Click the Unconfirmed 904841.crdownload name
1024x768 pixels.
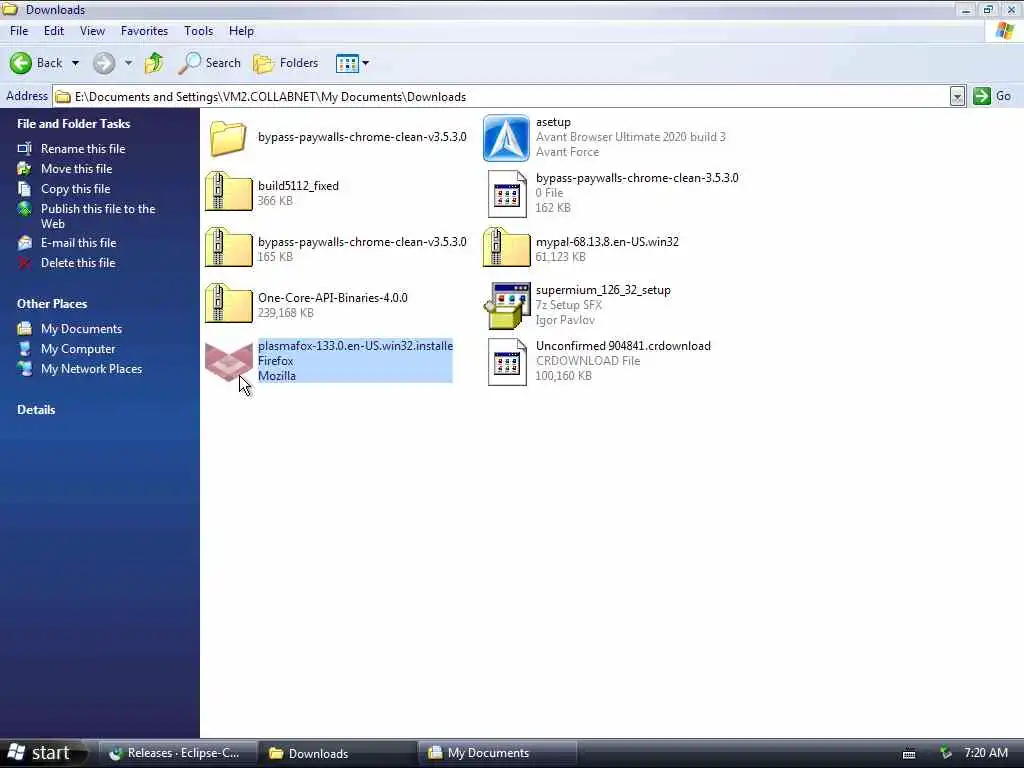(x=623, y=346)
